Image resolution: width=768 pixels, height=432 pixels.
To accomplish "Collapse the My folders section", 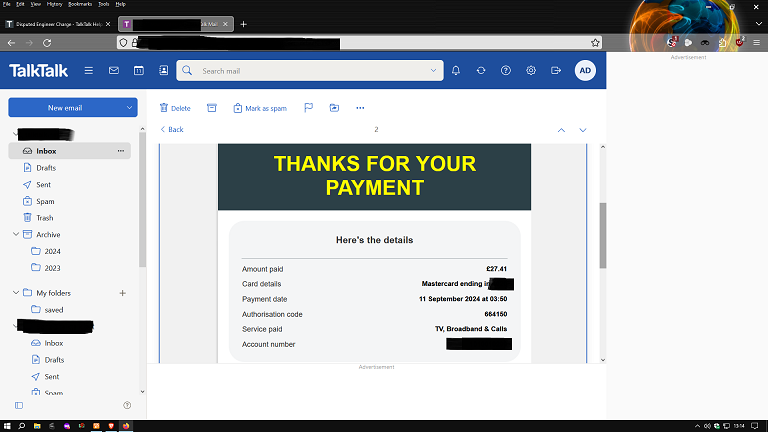I will click(15, 293).
